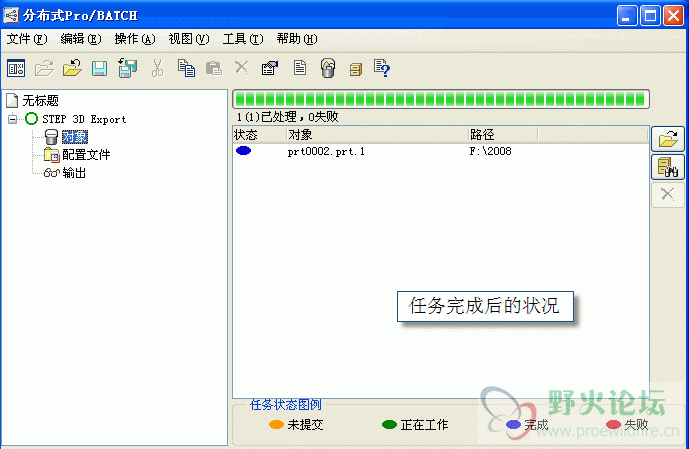Click the remove object X button
Screen dimensions: 689x449
pyautogui.click(x=667, y=194)
